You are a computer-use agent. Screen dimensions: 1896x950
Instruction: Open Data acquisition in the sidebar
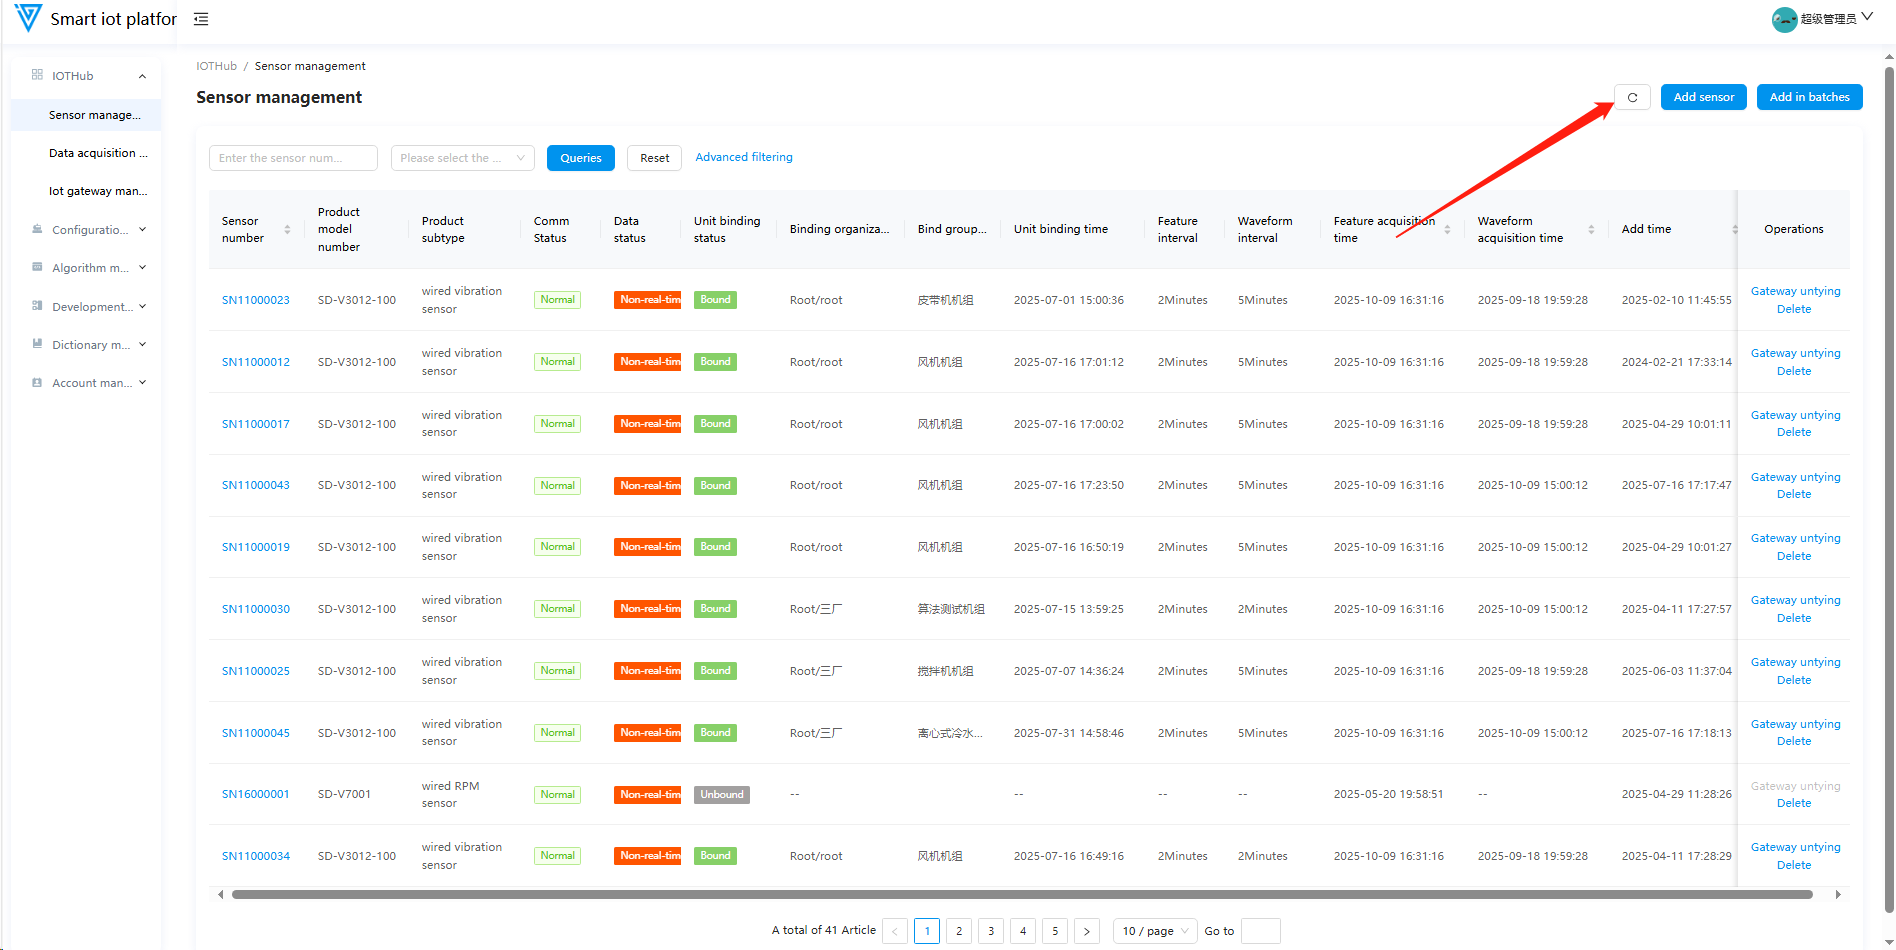click(97, 153)
